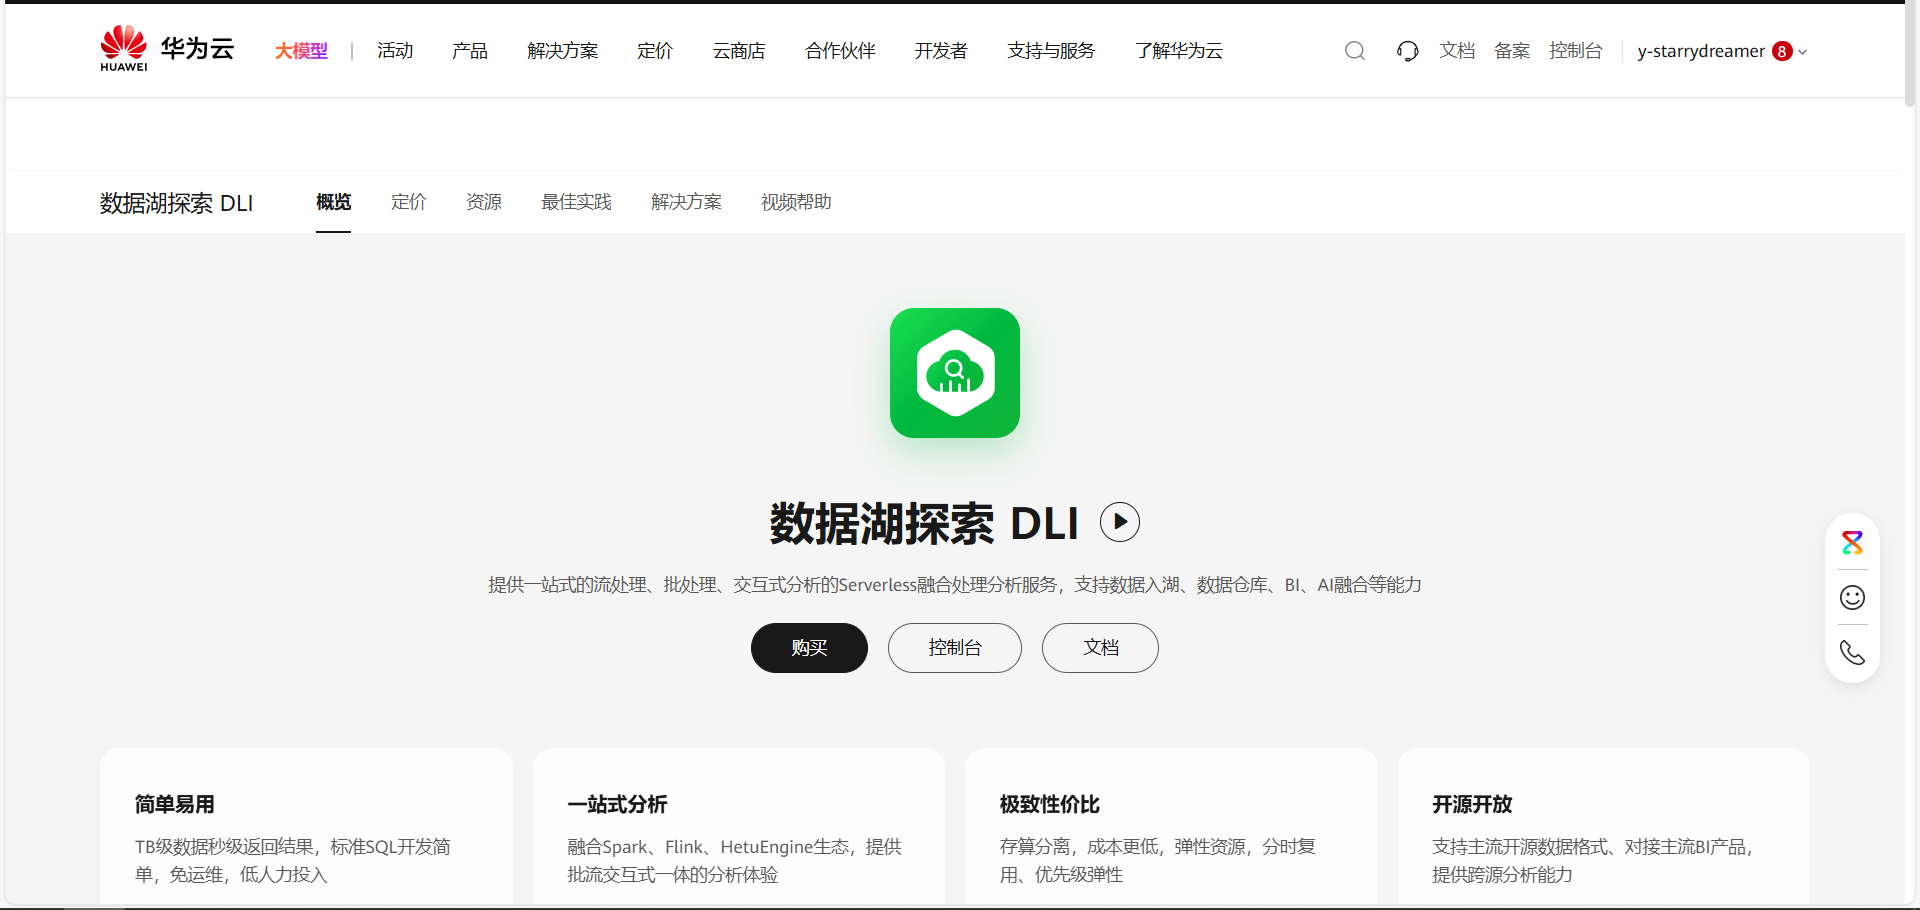Click the 简单易用 feature card
Image resolution: width=1920 pixels, height=910 pixels.
[x=306, y=828]
